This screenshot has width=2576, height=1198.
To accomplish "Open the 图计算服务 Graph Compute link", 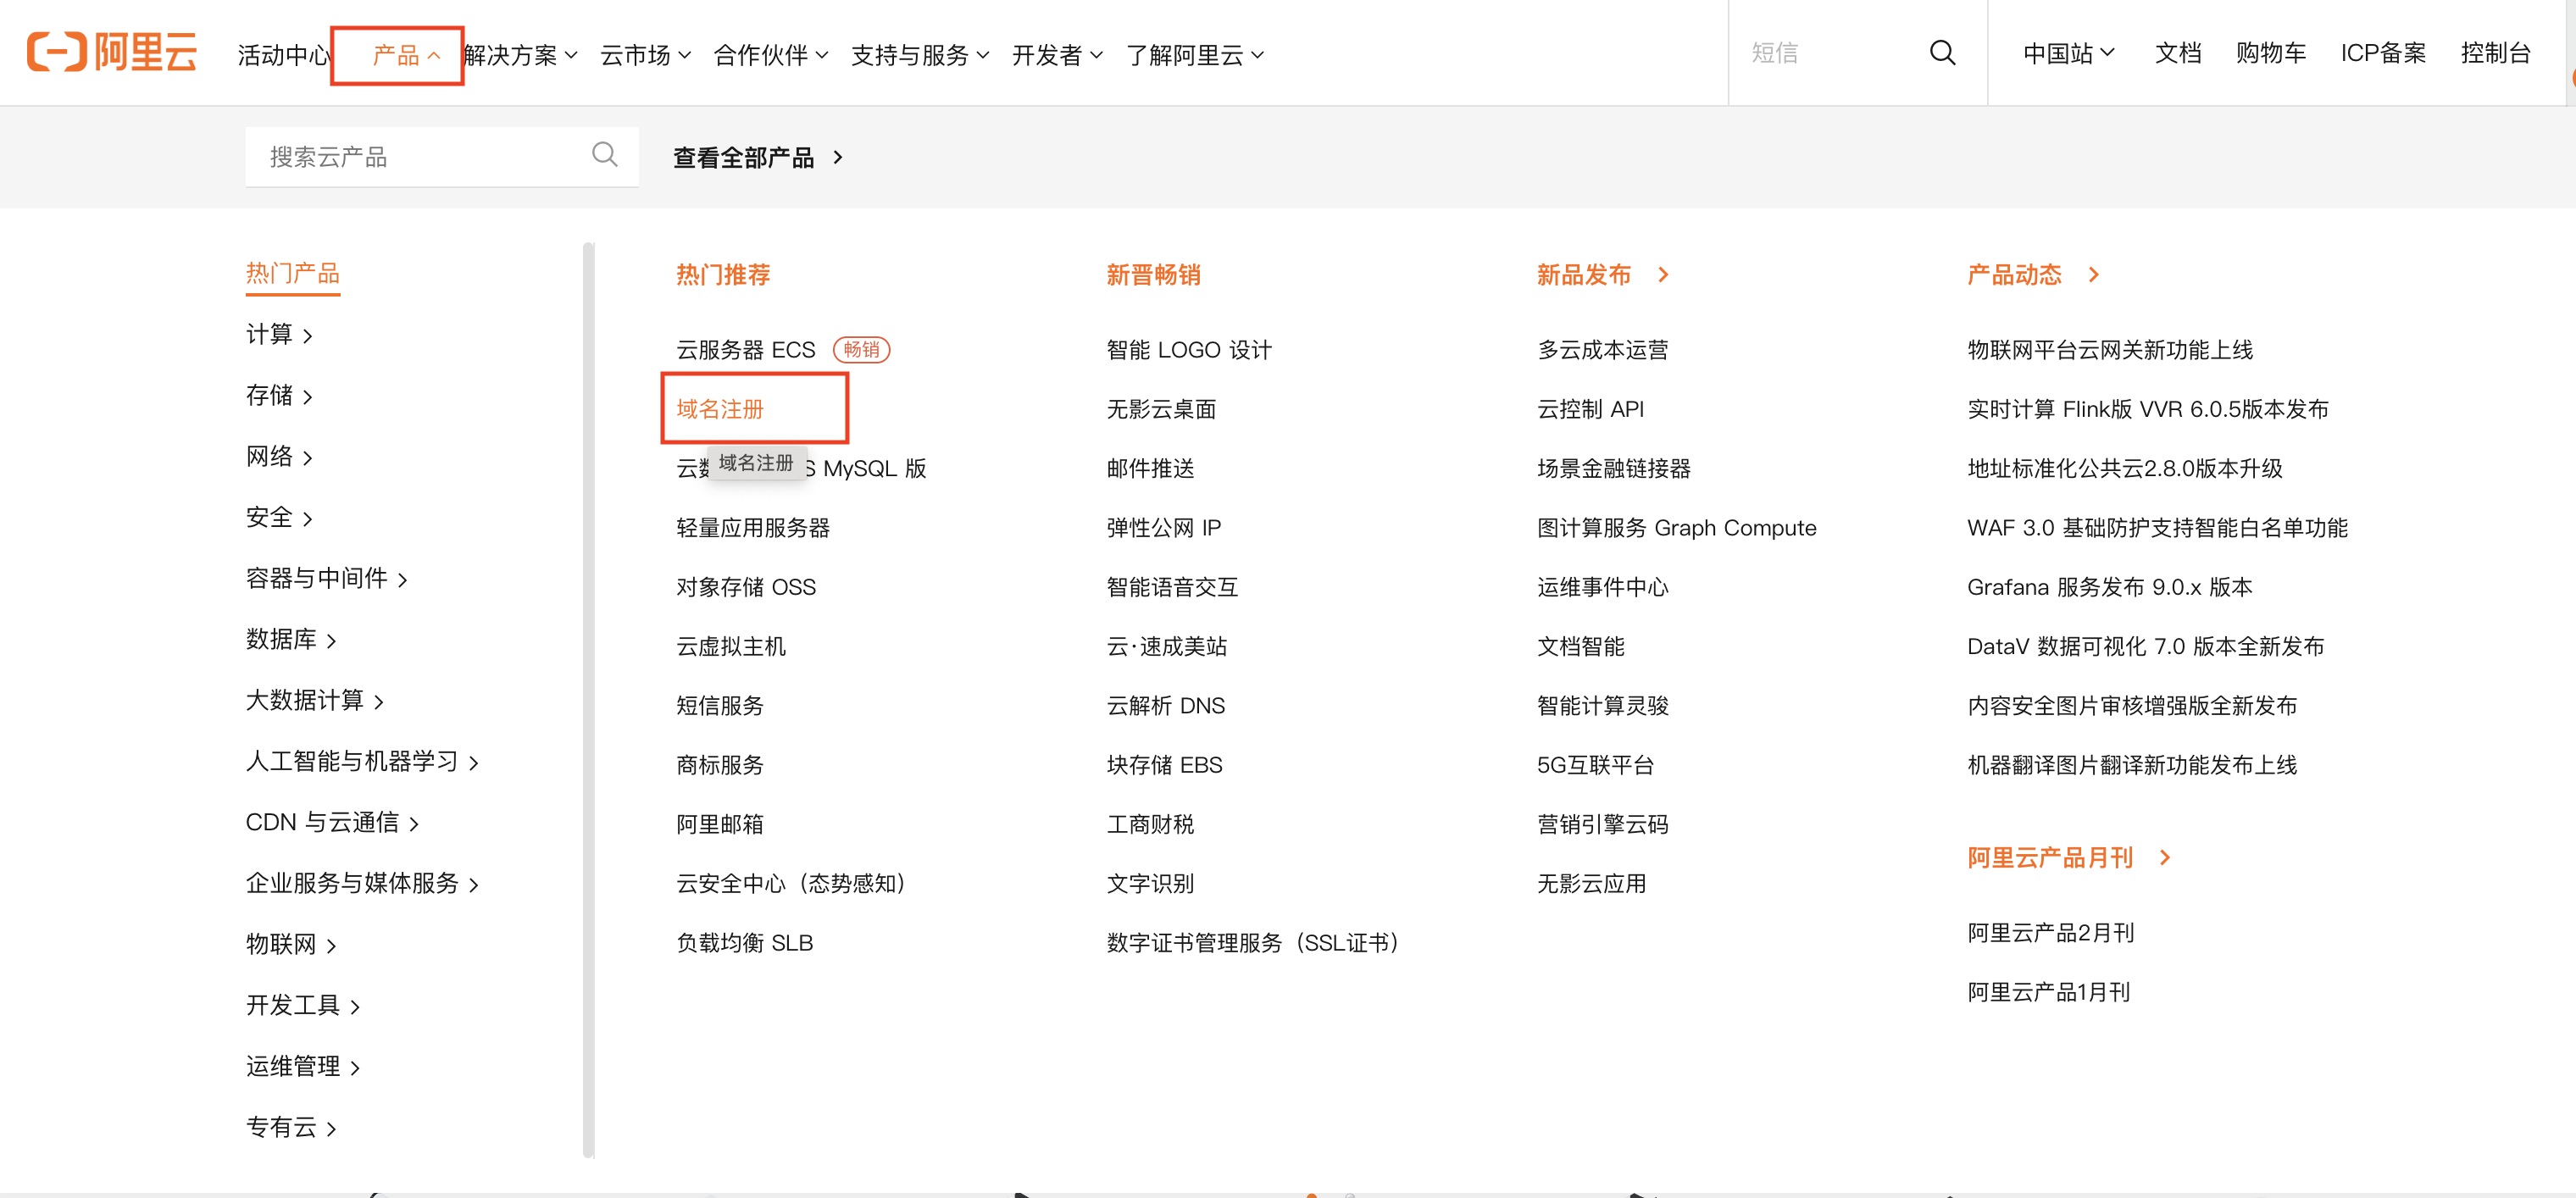I will (x=1676, y=528).
